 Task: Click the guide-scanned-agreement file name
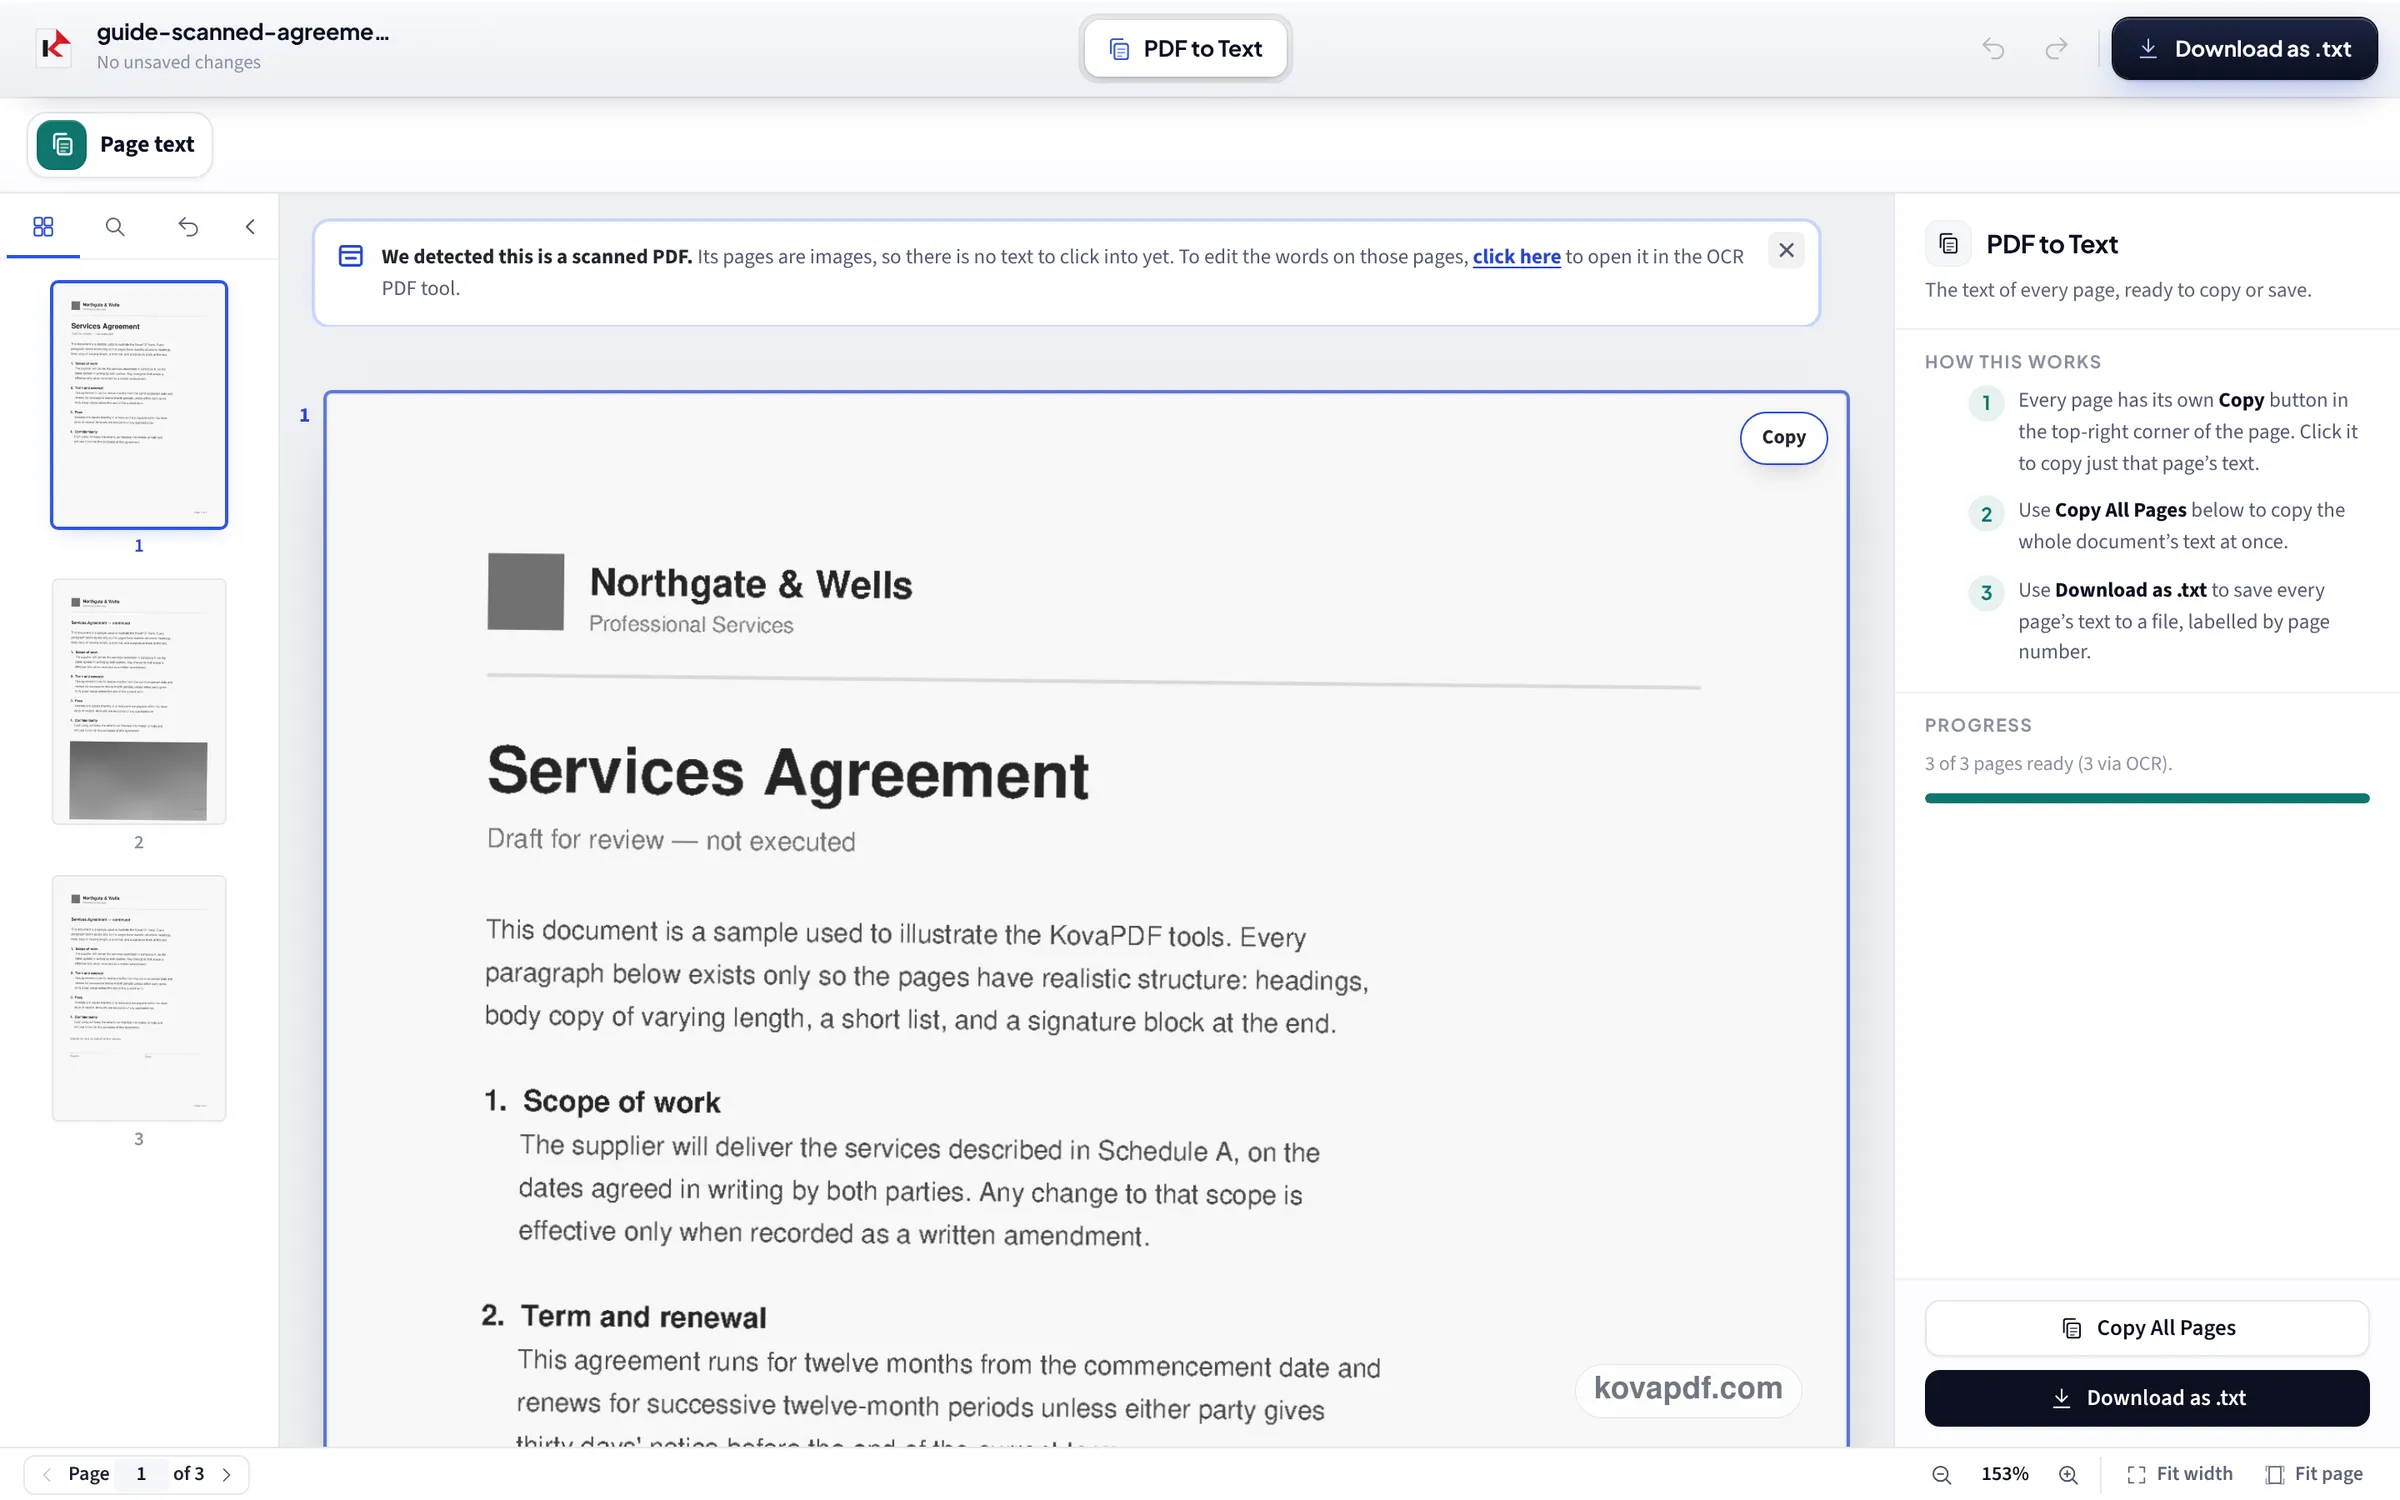(x=243, y=32)
